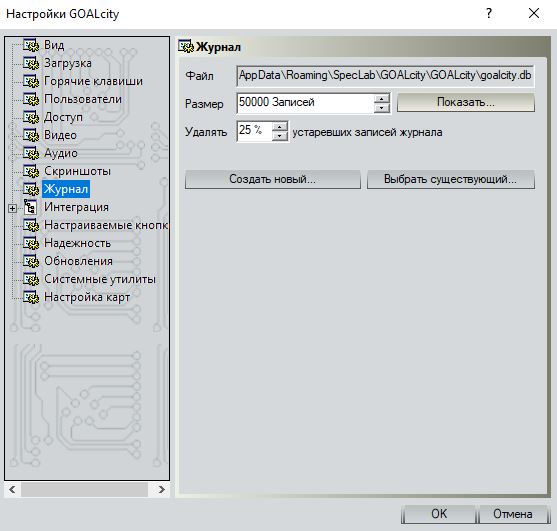Viewport: 557px width, 531px height.
Task: Increase the Удалять percentage value
Action: coord(280,127)
